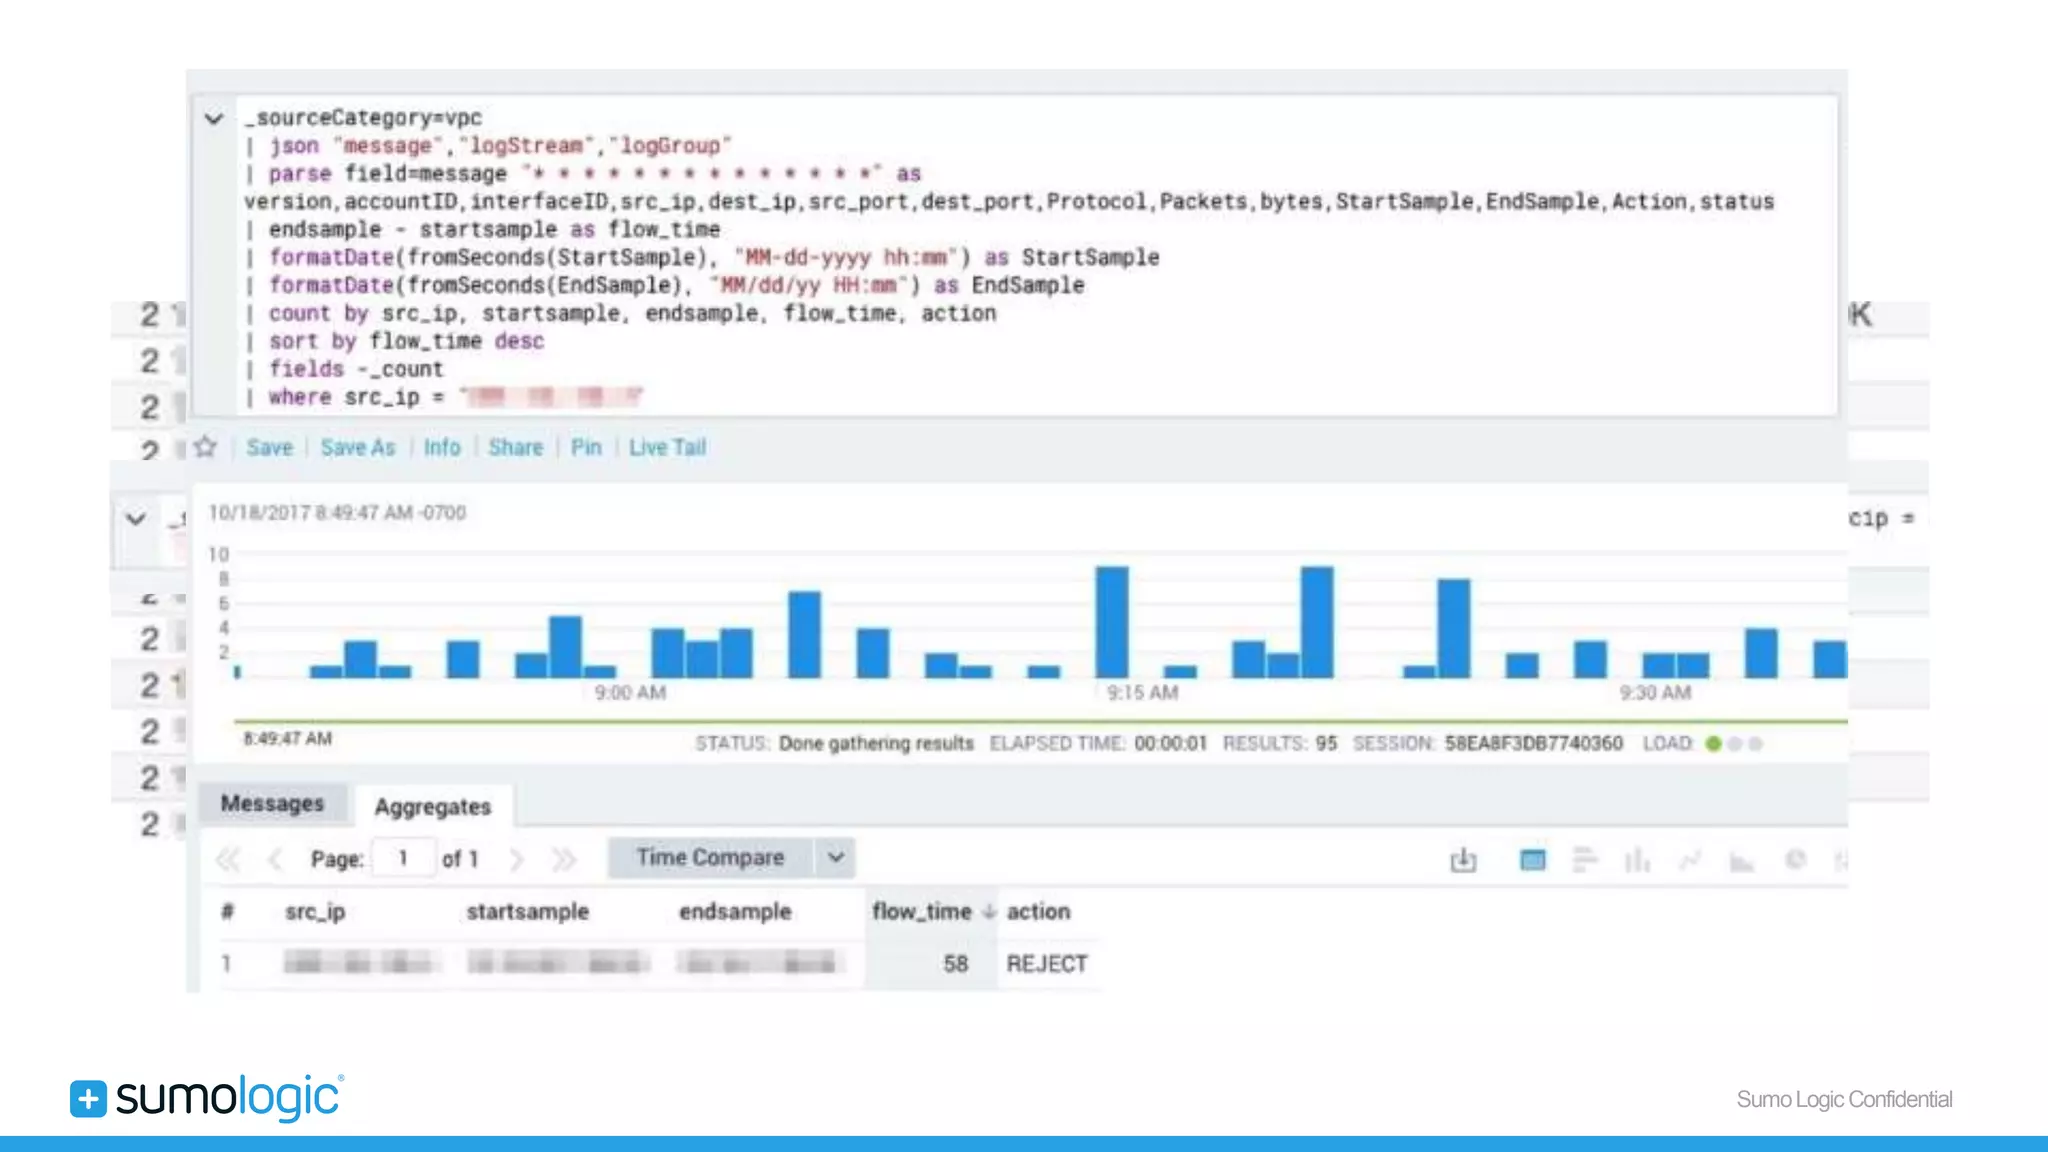Switch to column chart view
This screenshot has height=1152, width=2048.
click(x=1637, y=860)
